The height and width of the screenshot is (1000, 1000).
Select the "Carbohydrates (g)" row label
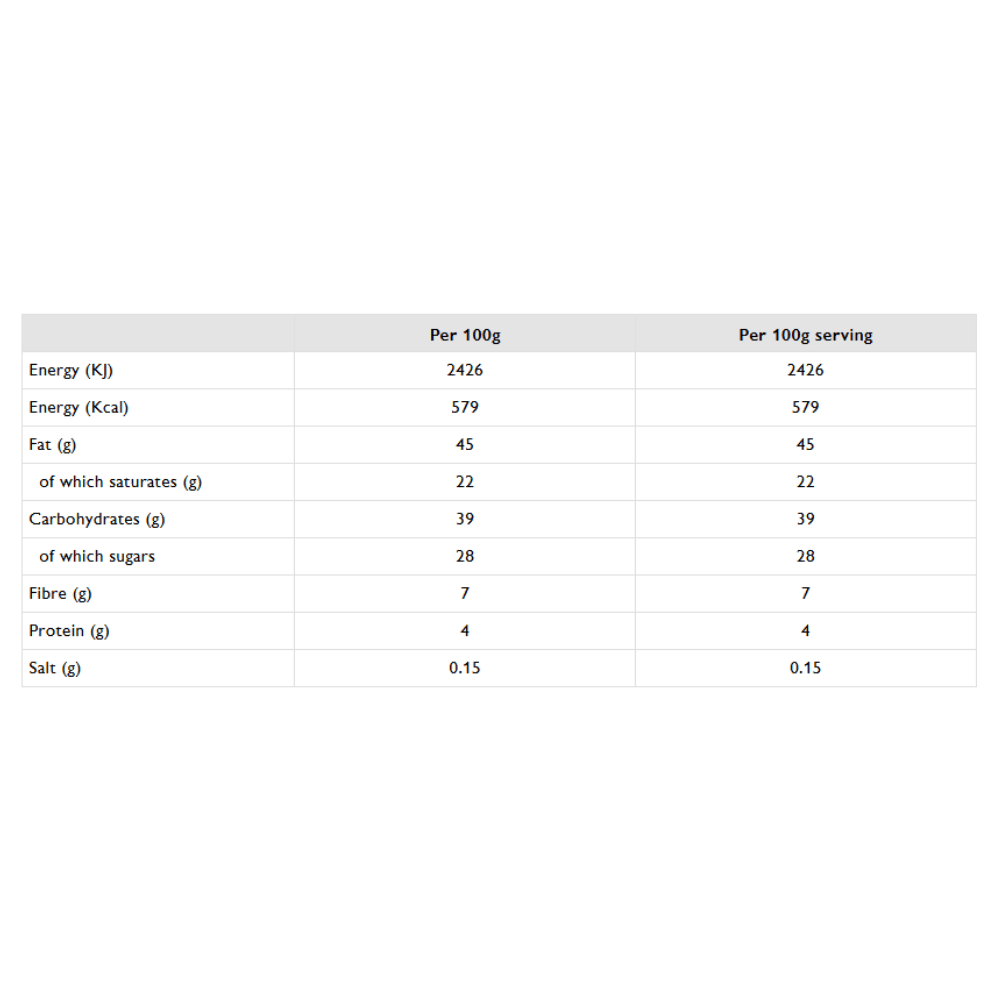click(97, 519)
